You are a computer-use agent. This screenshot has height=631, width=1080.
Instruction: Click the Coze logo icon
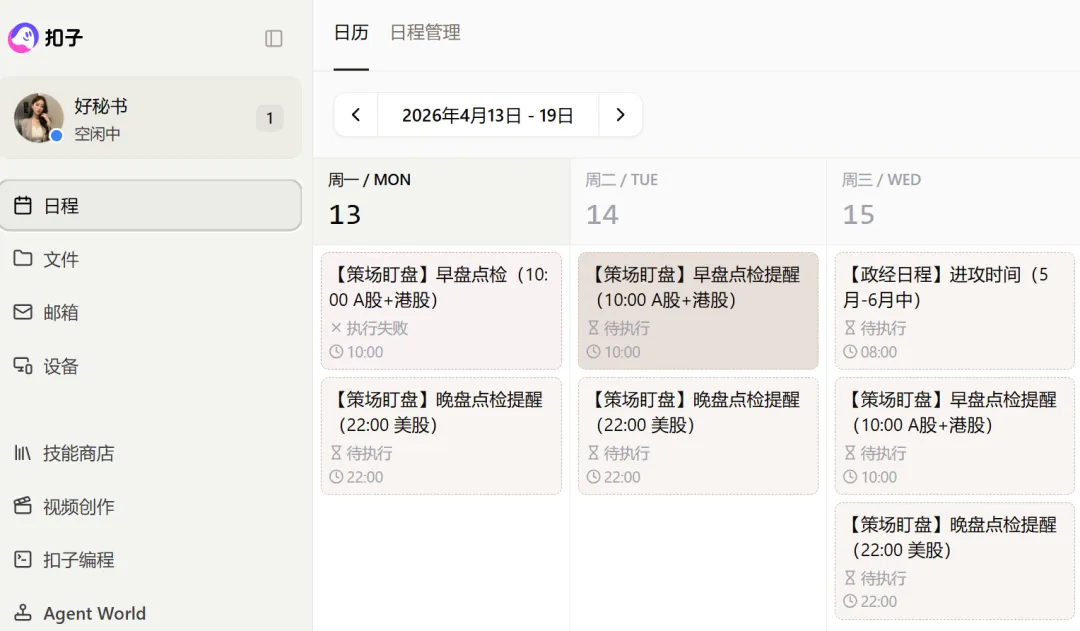pyautogui.click(x=23, y=38)
